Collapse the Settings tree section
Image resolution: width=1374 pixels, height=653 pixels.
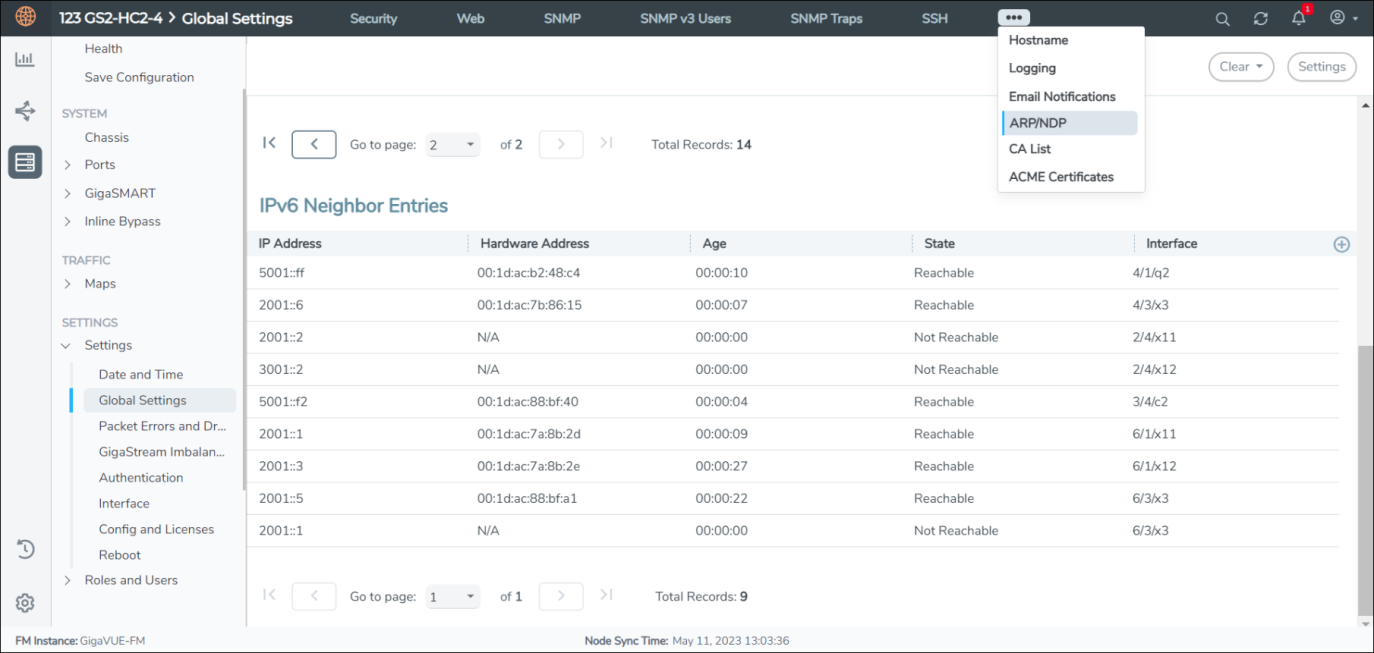coord(67,346)
